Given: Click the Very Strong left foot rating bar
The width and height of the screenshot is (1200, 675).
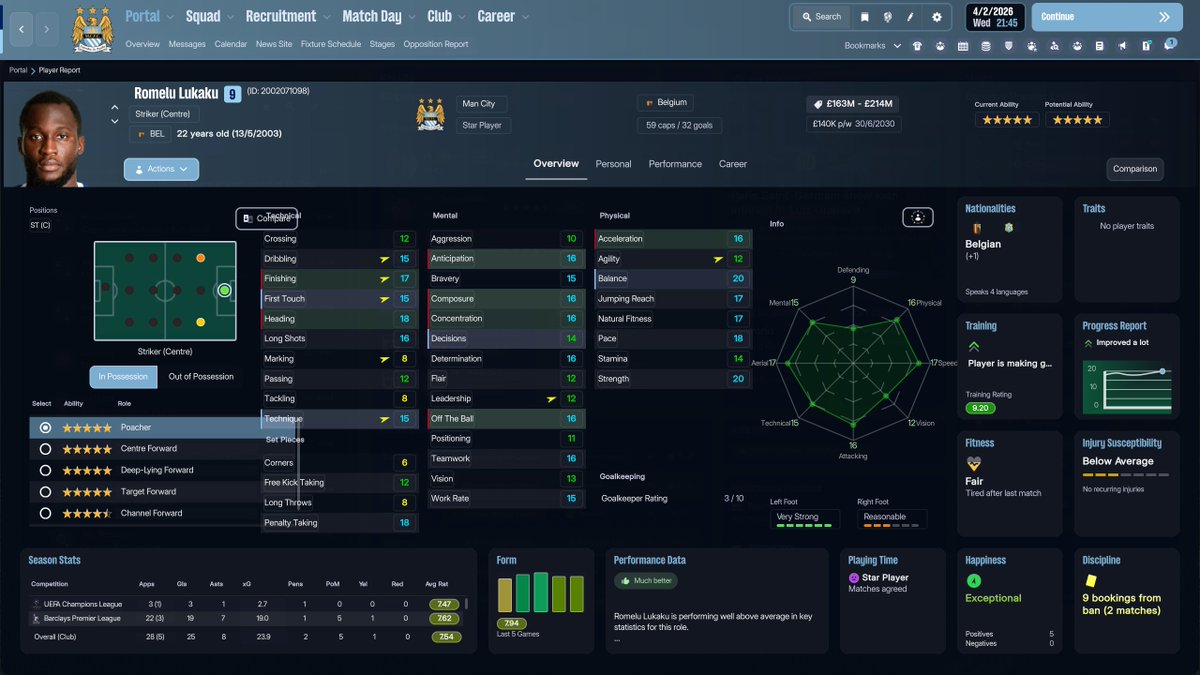Looking at the screenshot, I should tap(804, 525).
